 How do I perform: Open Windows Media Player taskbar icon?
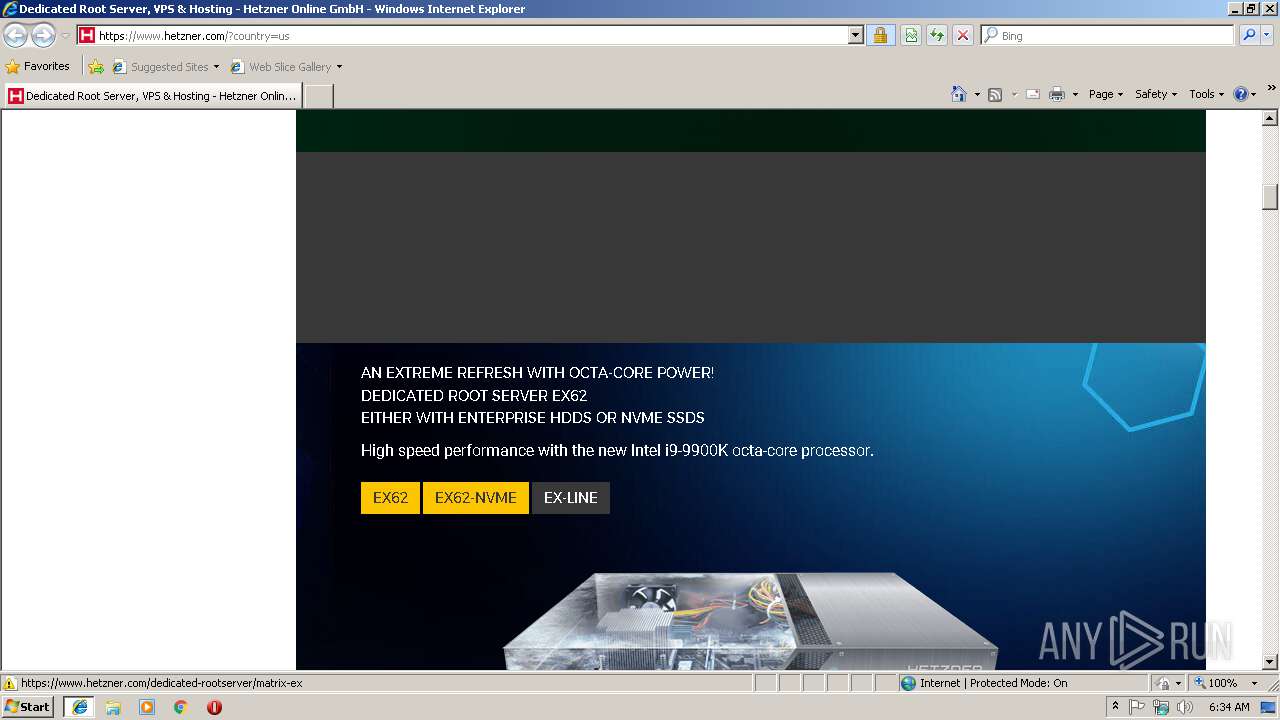[147, 707]
